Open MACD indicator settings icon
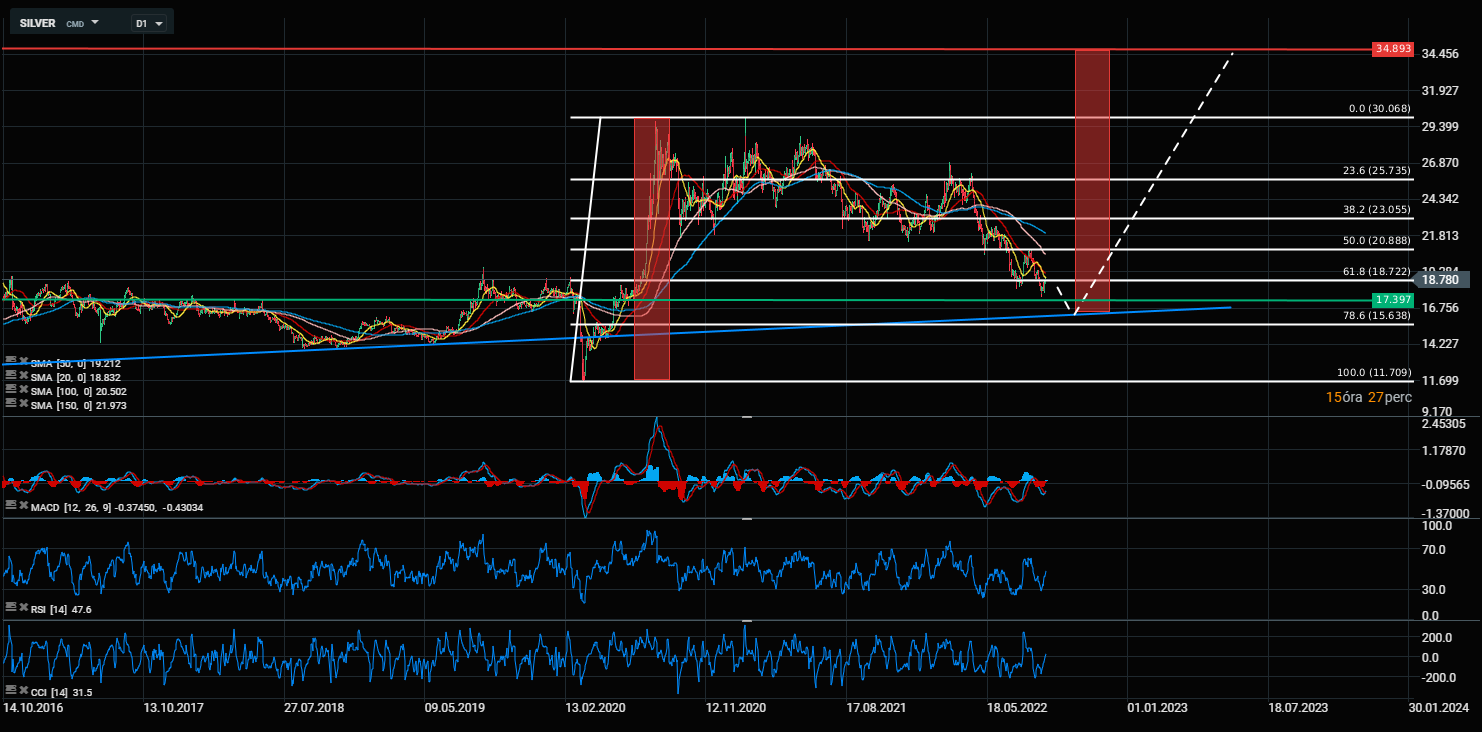The height and width of the screenshot is (732, 1482). tap(10, 507)
